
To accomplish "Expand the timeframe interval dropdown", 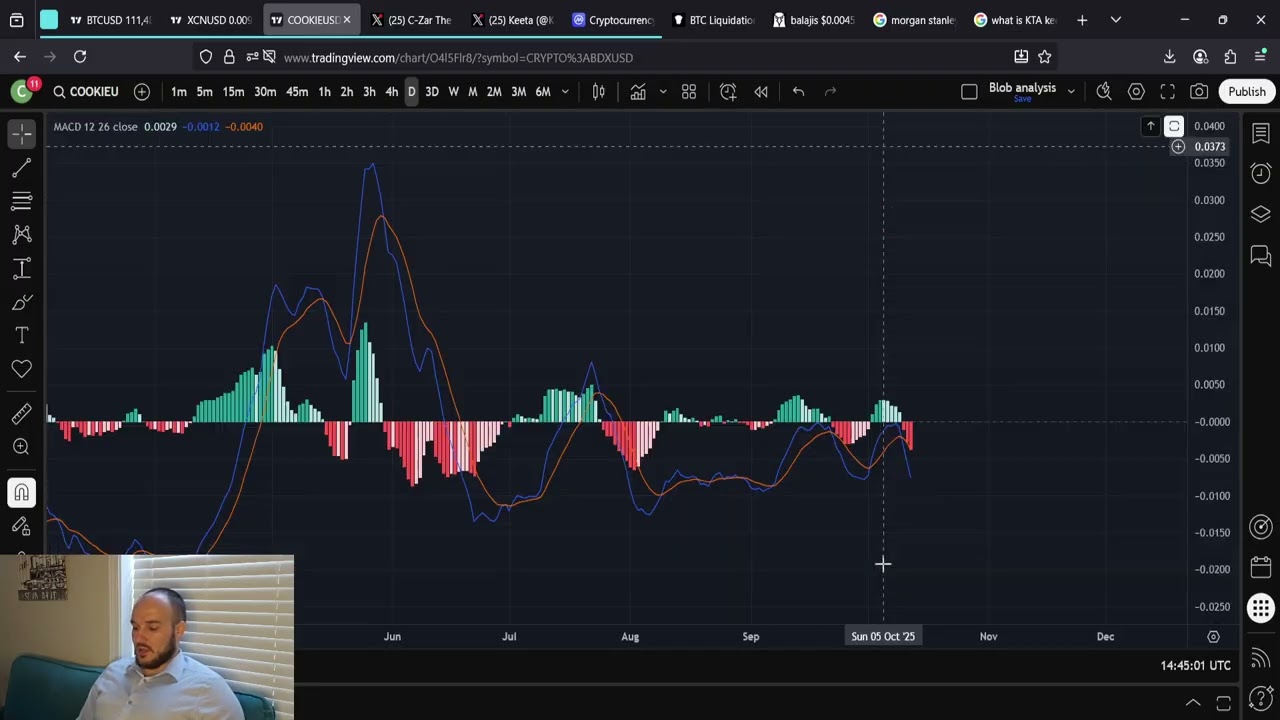I will [565, 92].
